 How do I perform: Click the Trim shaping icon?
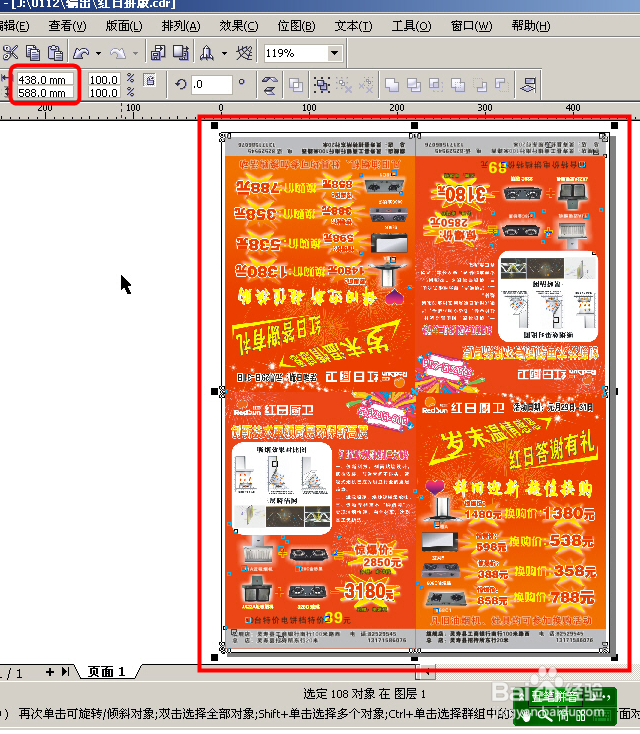(x=414, y=85)
